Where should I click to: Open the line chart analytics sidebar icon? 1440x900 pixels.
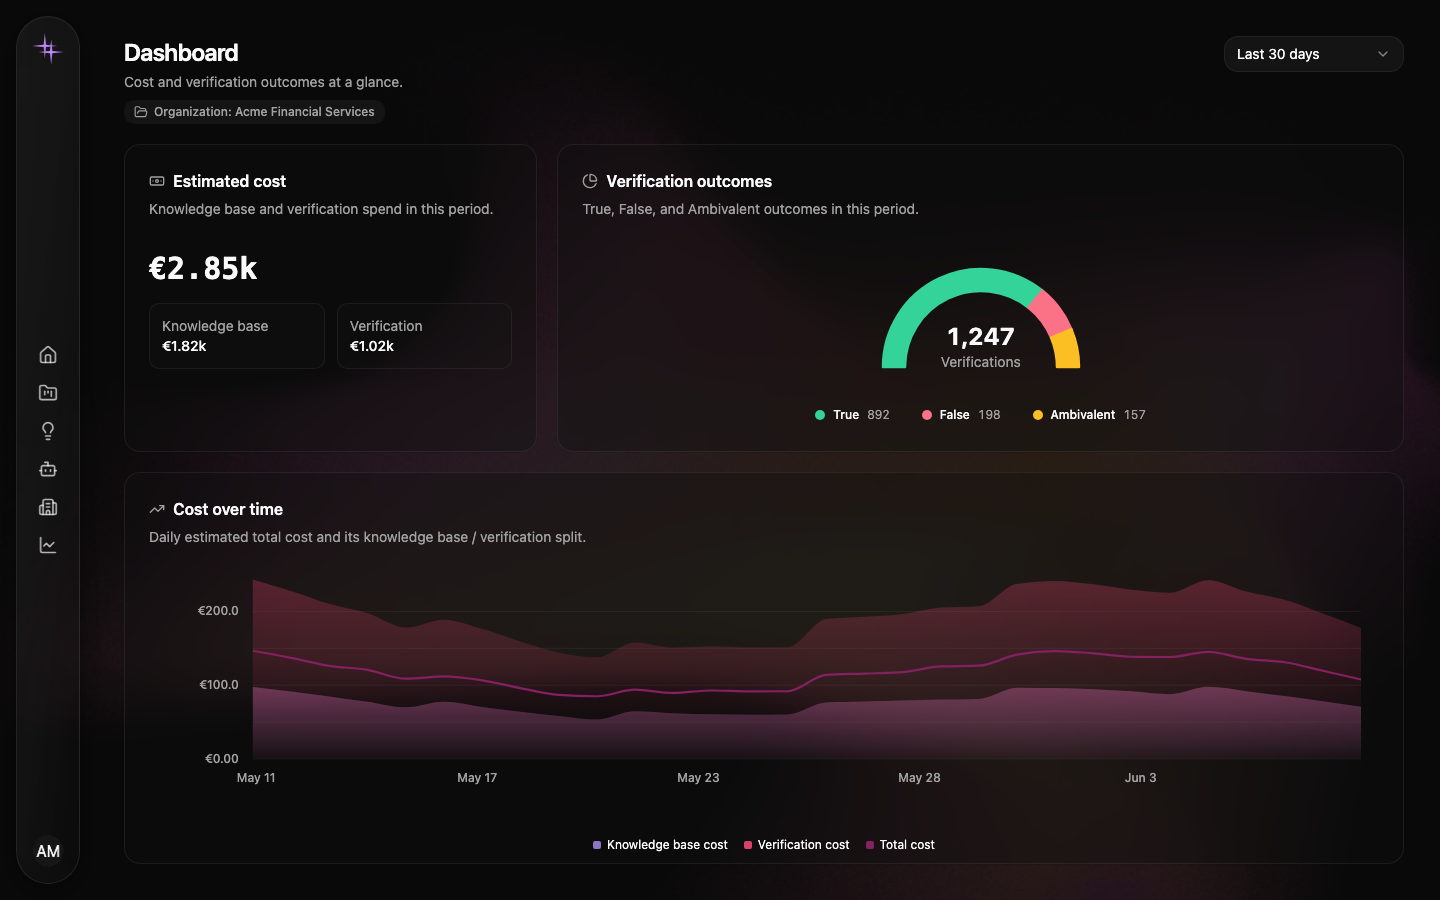pyautogui.click(x=48, y=545)
